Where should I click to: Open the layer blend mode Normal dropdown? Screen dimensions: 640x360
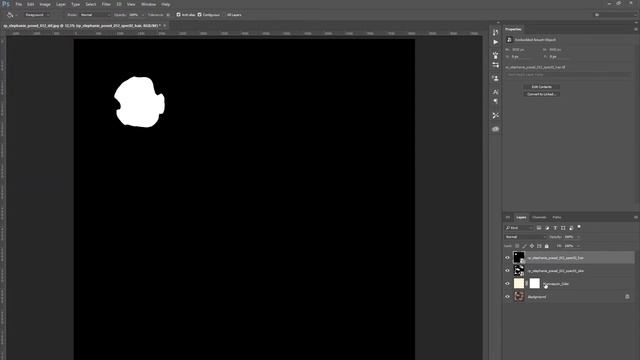[x=525, y=237]
